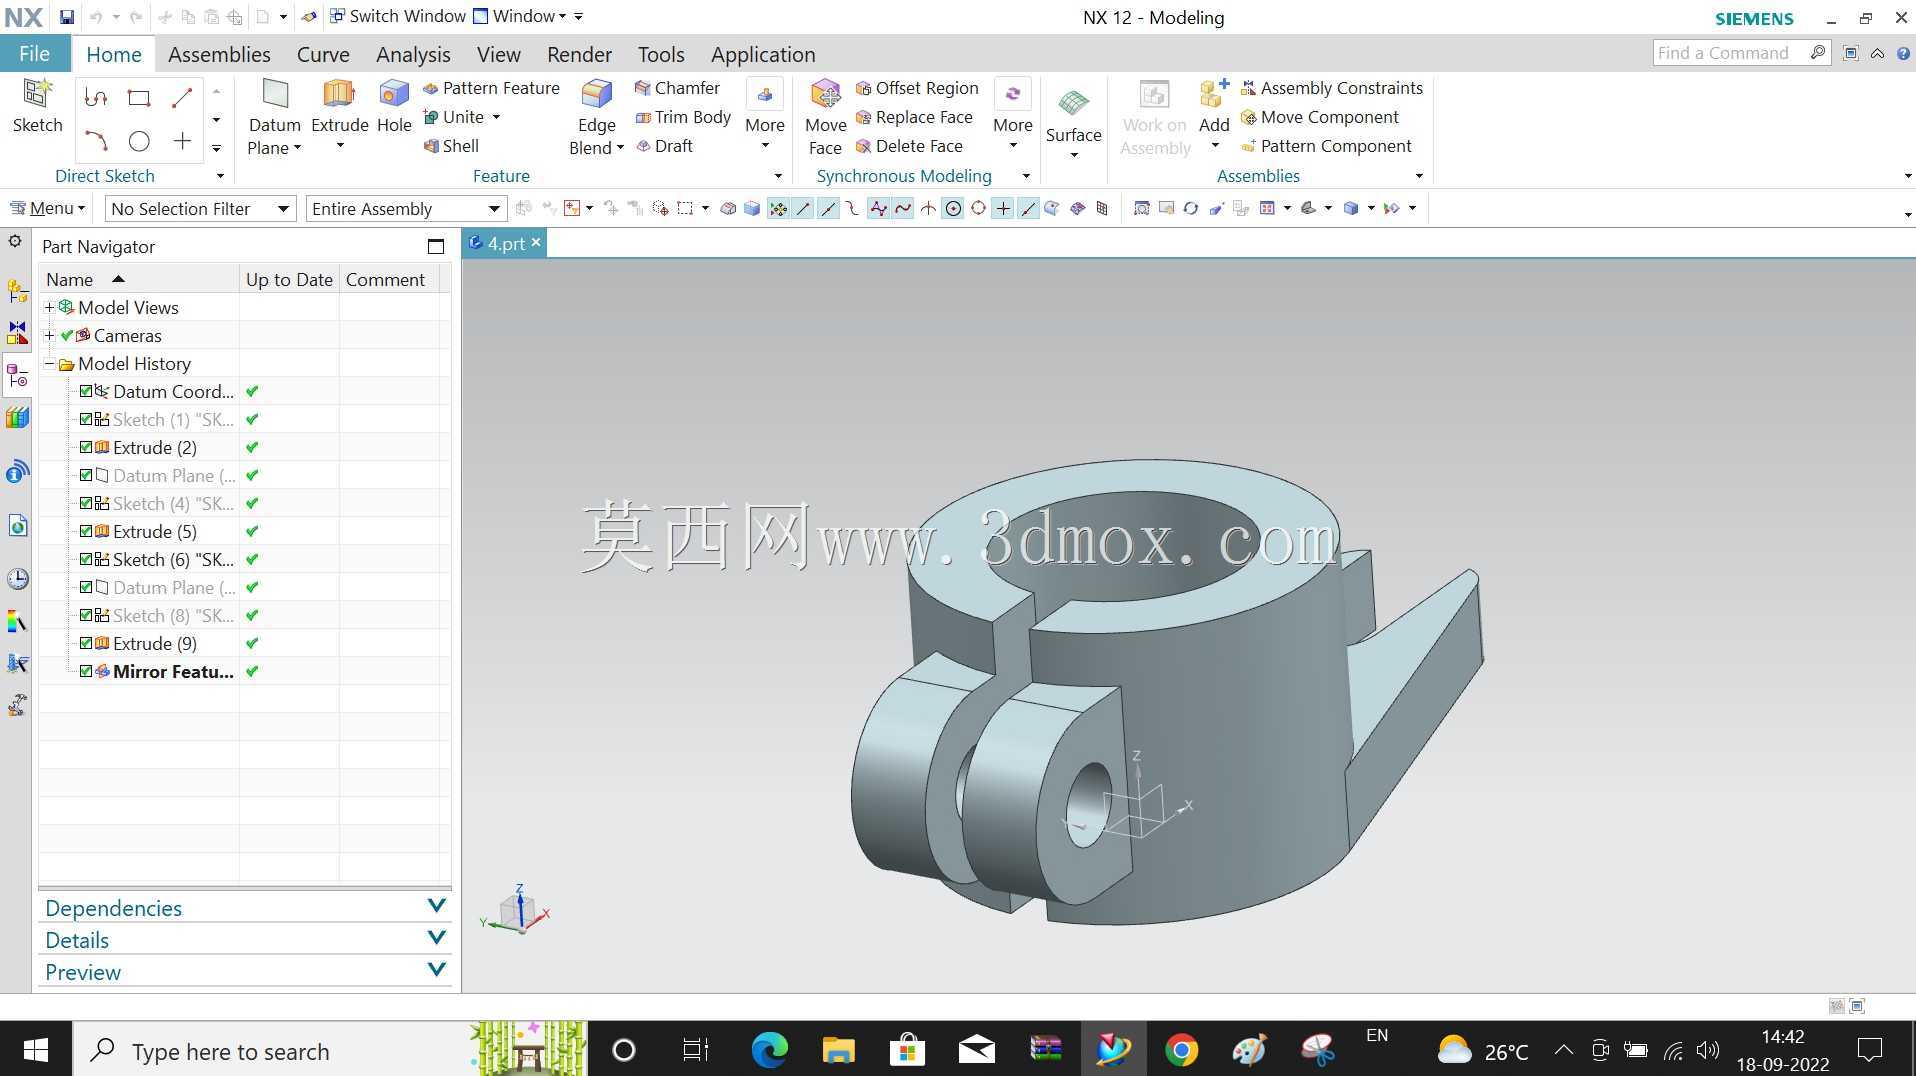Click the Add component icon
1916x1076 pixels.
1214,96
